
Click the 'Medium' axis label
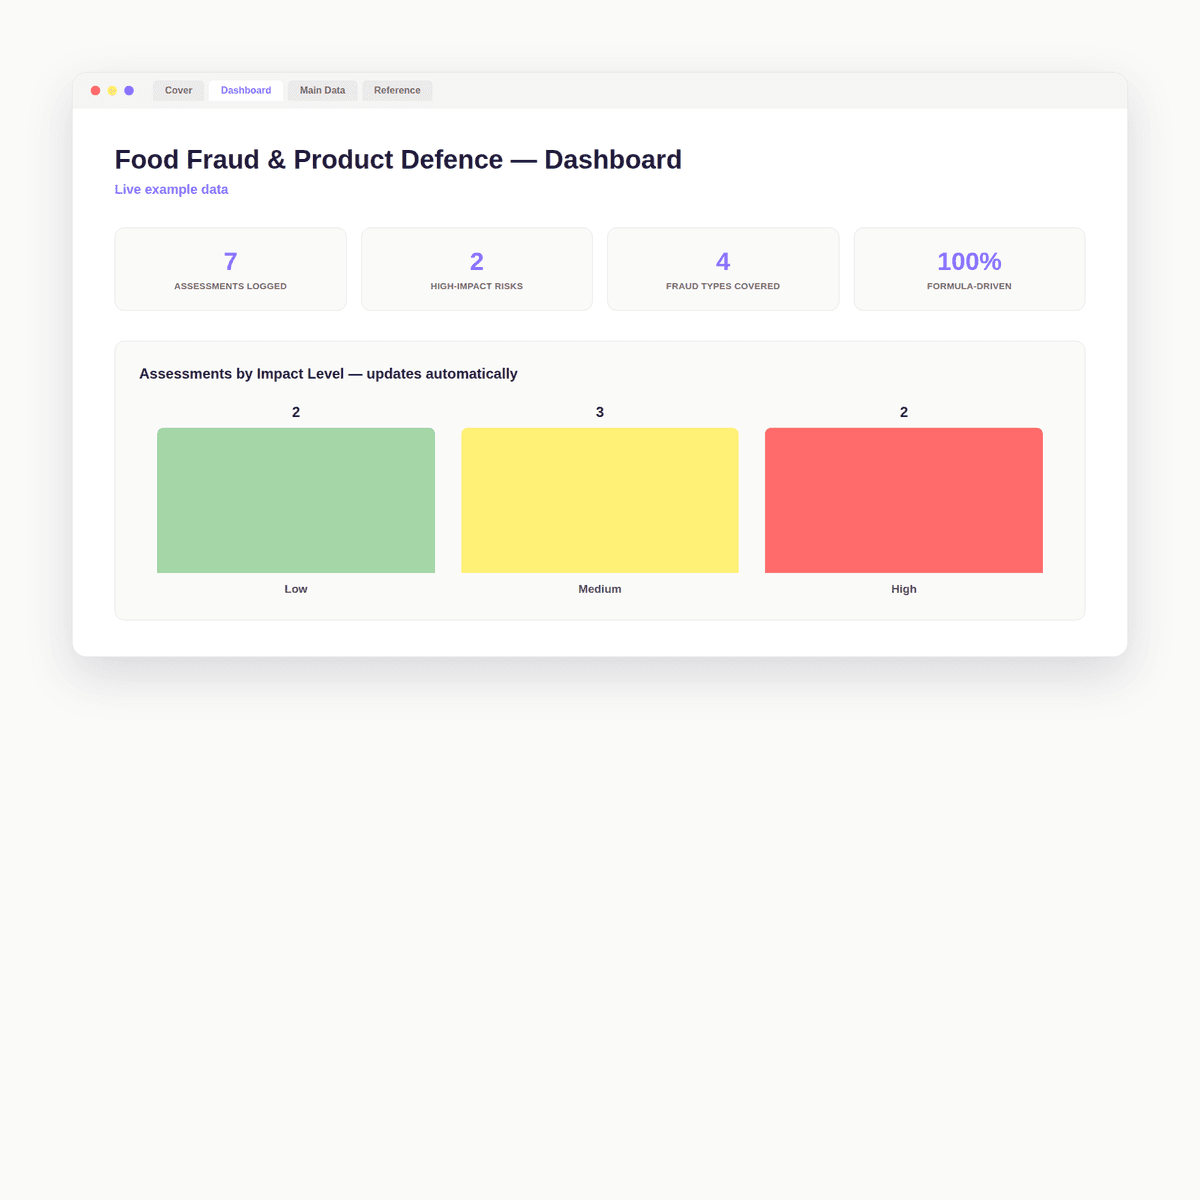click(600, 589)
